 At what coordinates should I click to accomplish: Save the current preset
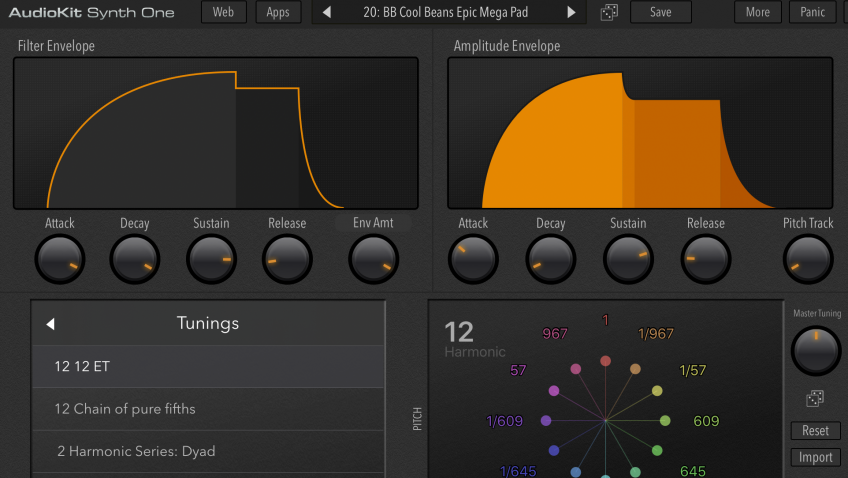click(x=660, y=12)
